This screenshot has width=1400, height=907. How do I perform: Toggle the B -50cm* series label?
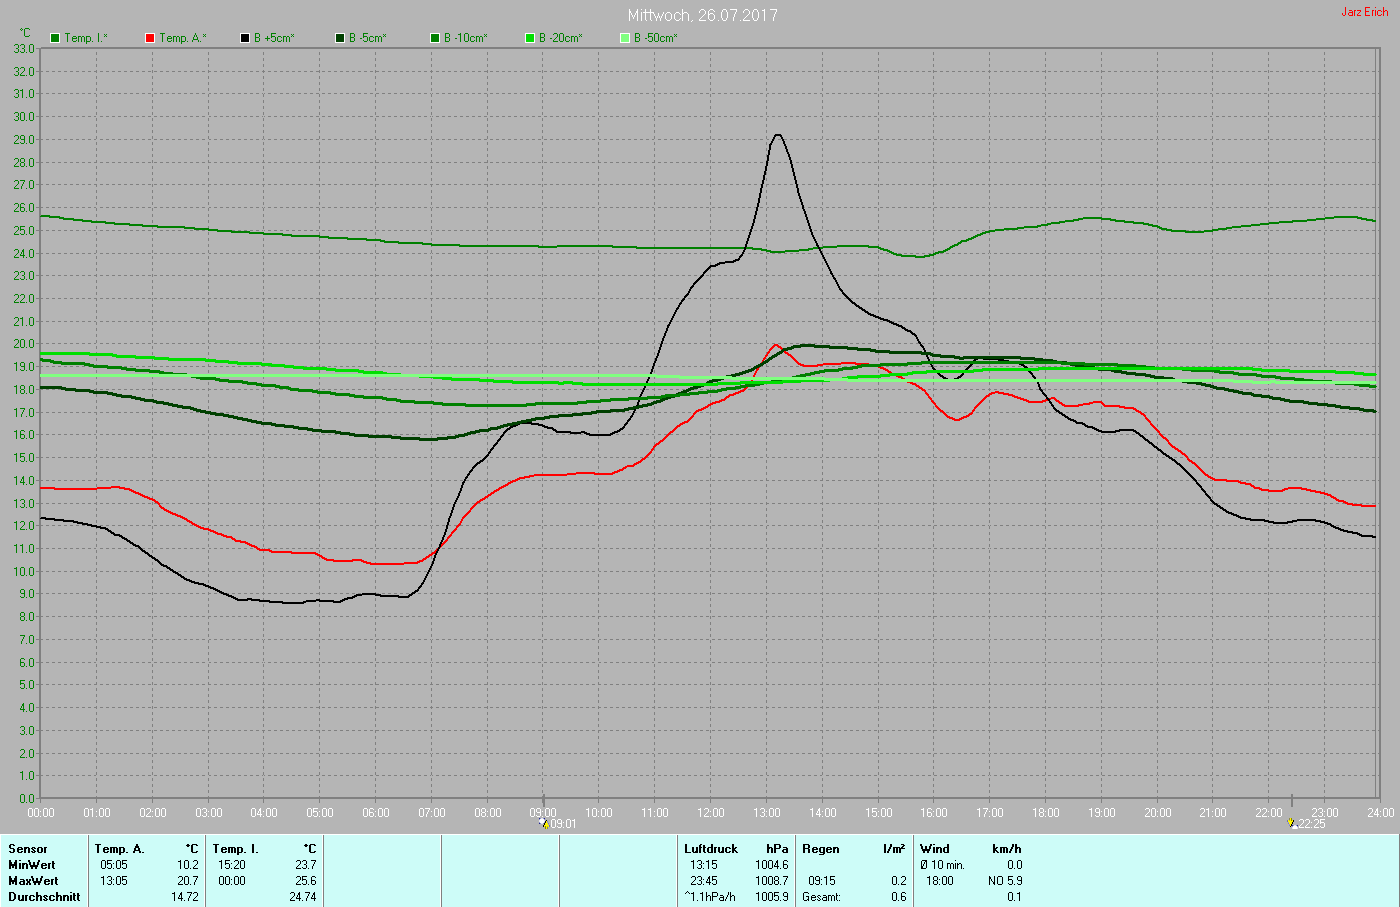point(656,38)
